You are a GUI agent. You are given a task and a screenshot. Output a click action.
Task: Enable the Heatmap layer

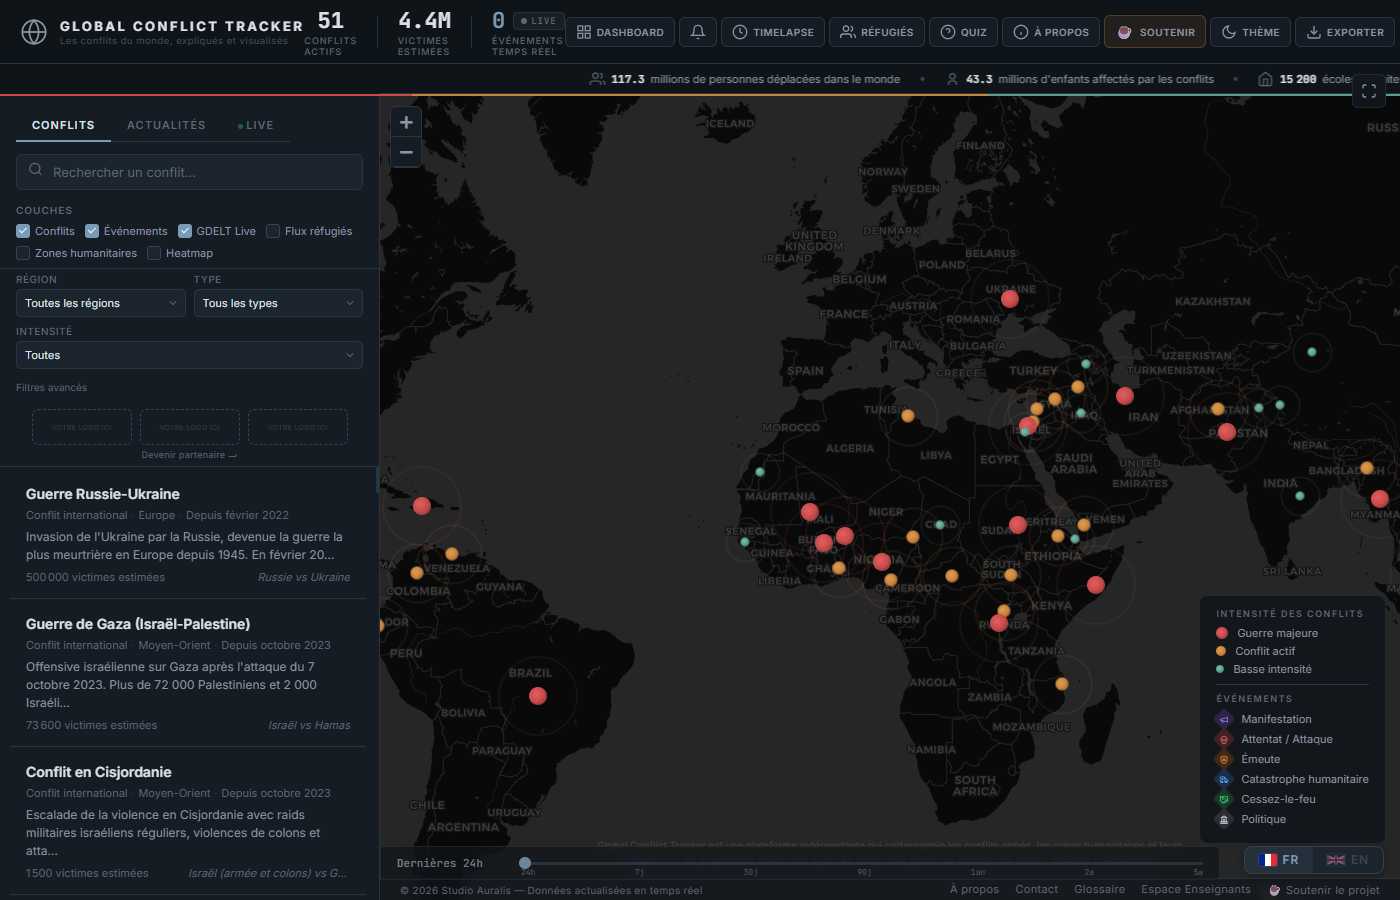152,252
